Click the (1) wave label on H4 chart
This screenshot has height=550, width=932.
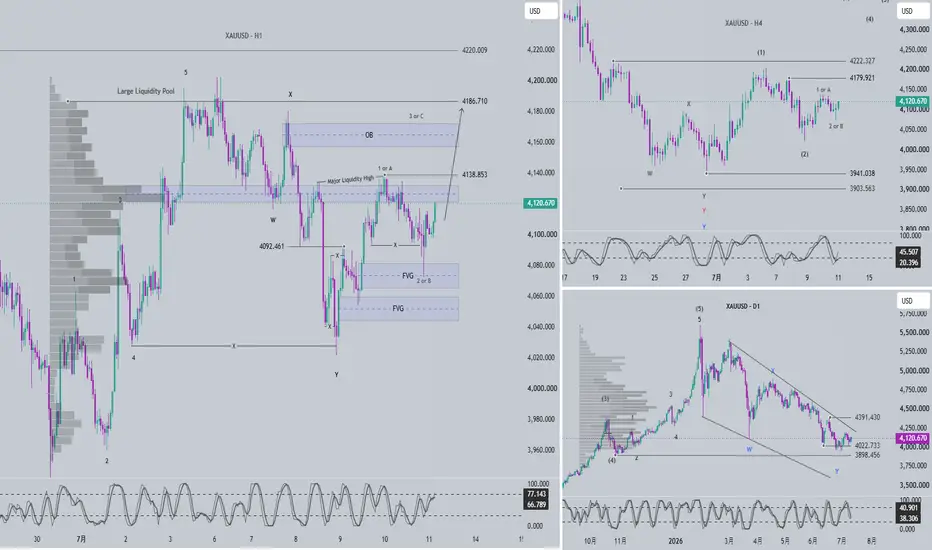pos(761,53)
